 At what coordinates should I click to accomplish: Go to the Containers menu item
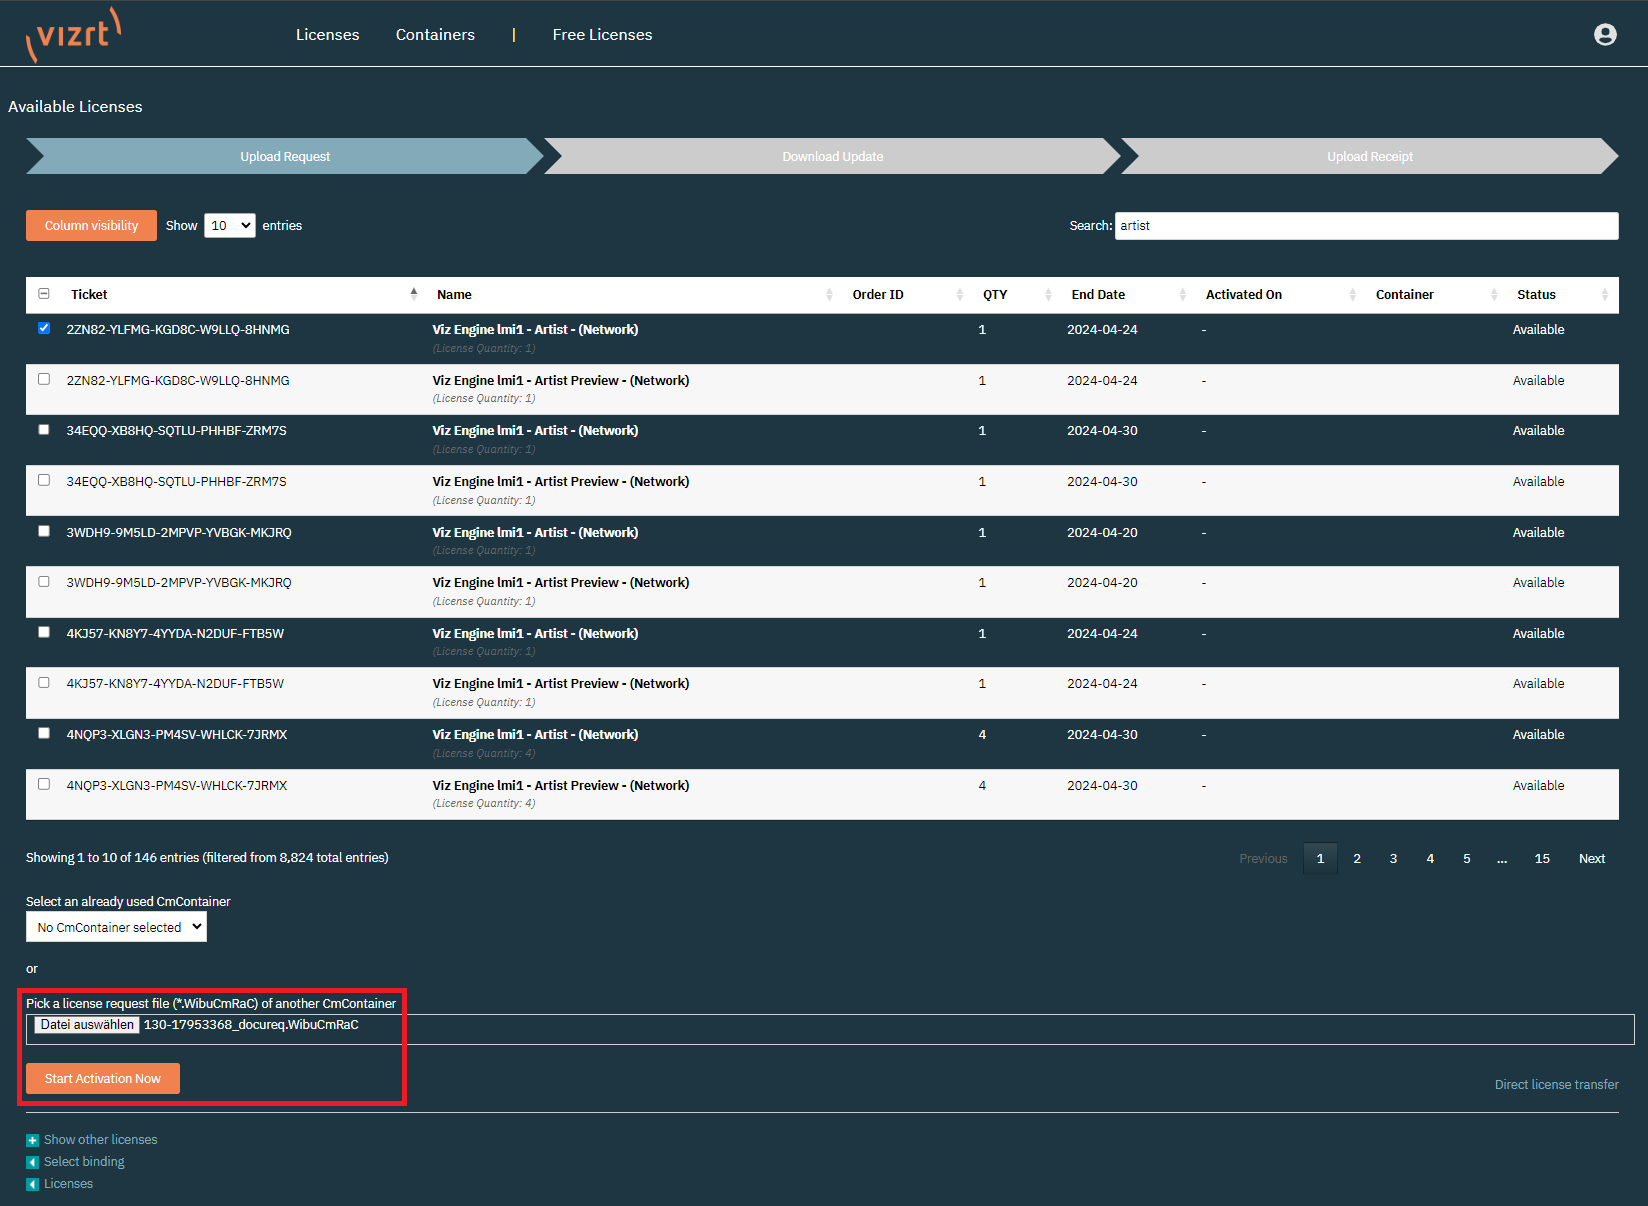[435, 35]
